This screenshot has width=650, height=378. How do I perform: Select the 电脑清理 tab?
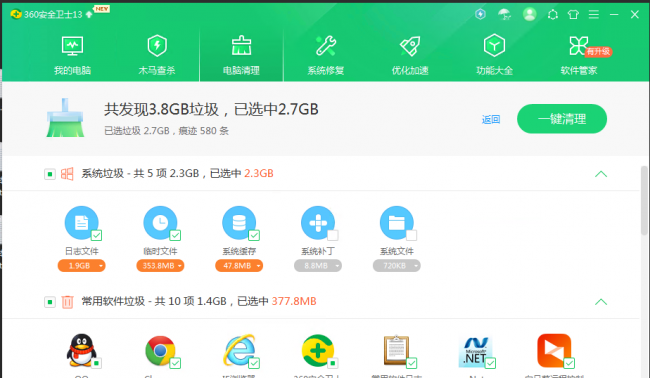(241, 55)
